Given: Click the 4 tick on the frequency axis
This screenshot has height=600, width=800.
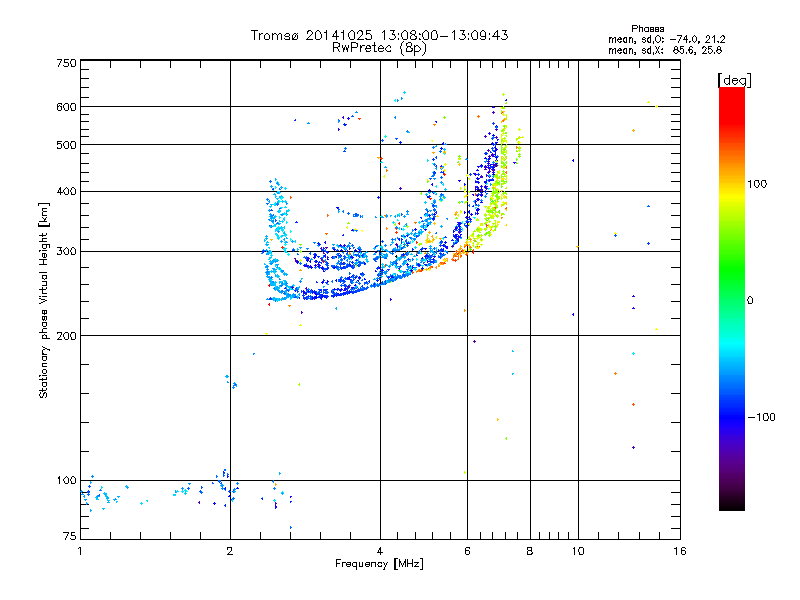Looking at the screenshot, I should [x=380, y=551].
